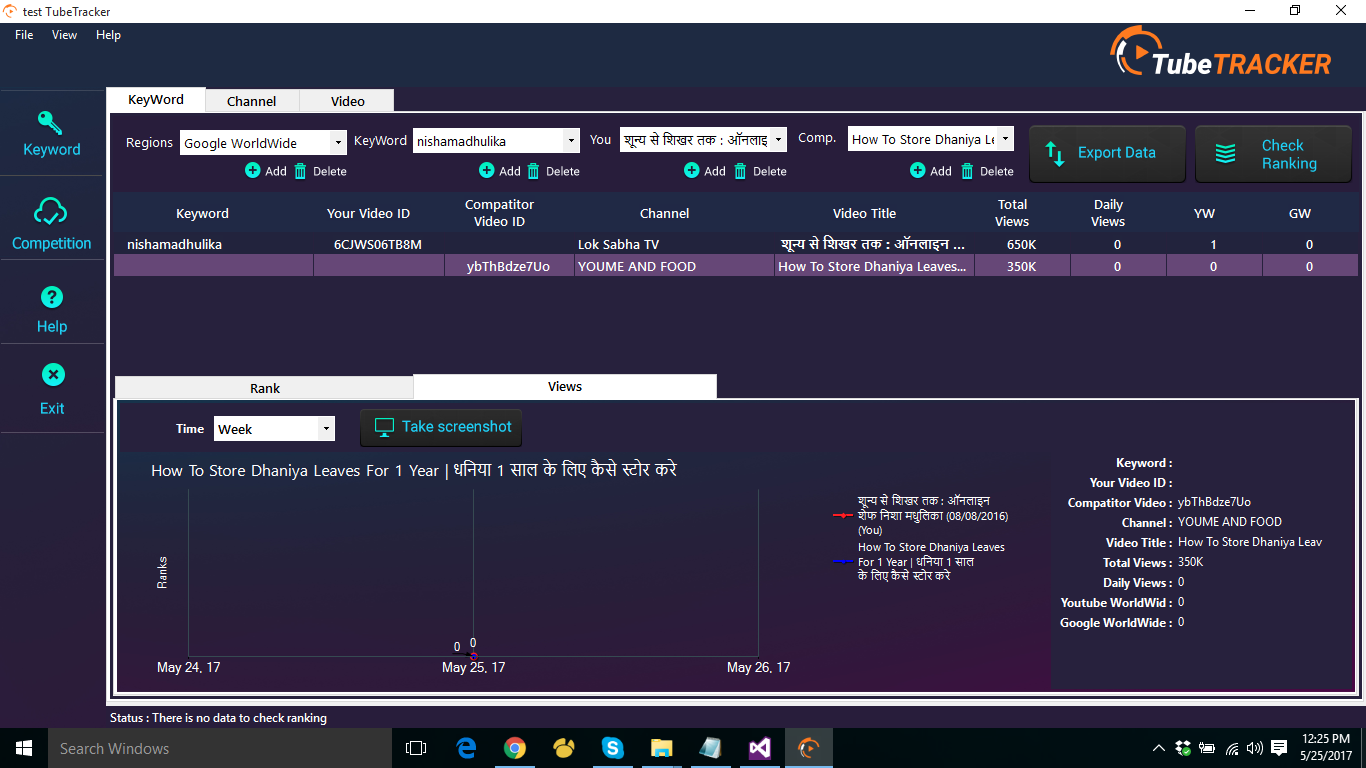Open the Keyword section key icon
The image size is (1366, 768).
click(50, 123)
